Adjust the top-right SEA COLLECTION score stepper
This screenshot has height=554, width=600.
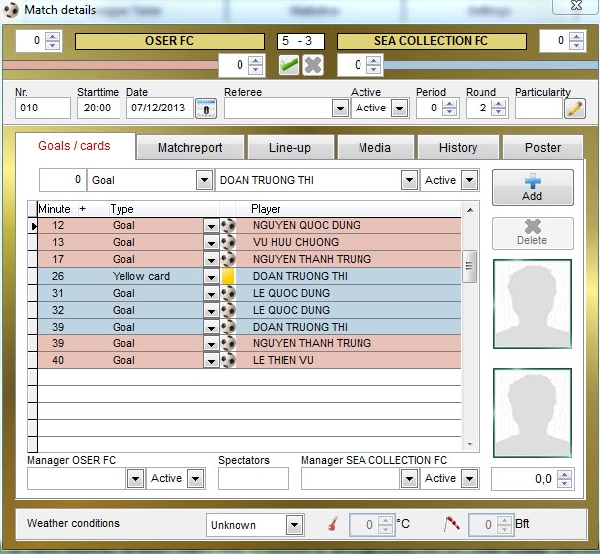pyautogui.click(x=576, y=41)
